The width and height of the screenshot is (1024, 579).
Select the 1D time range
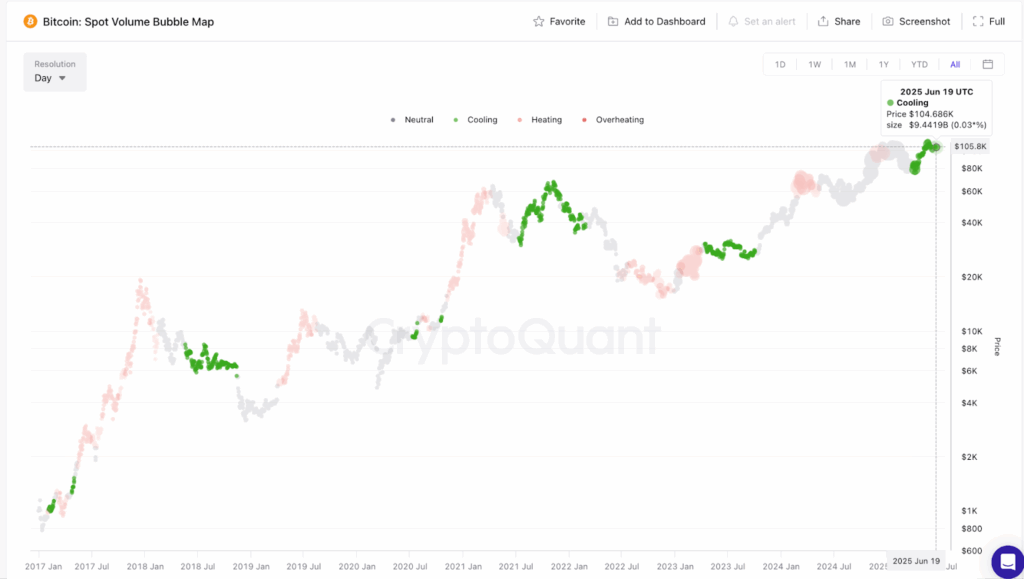point(780,65)
